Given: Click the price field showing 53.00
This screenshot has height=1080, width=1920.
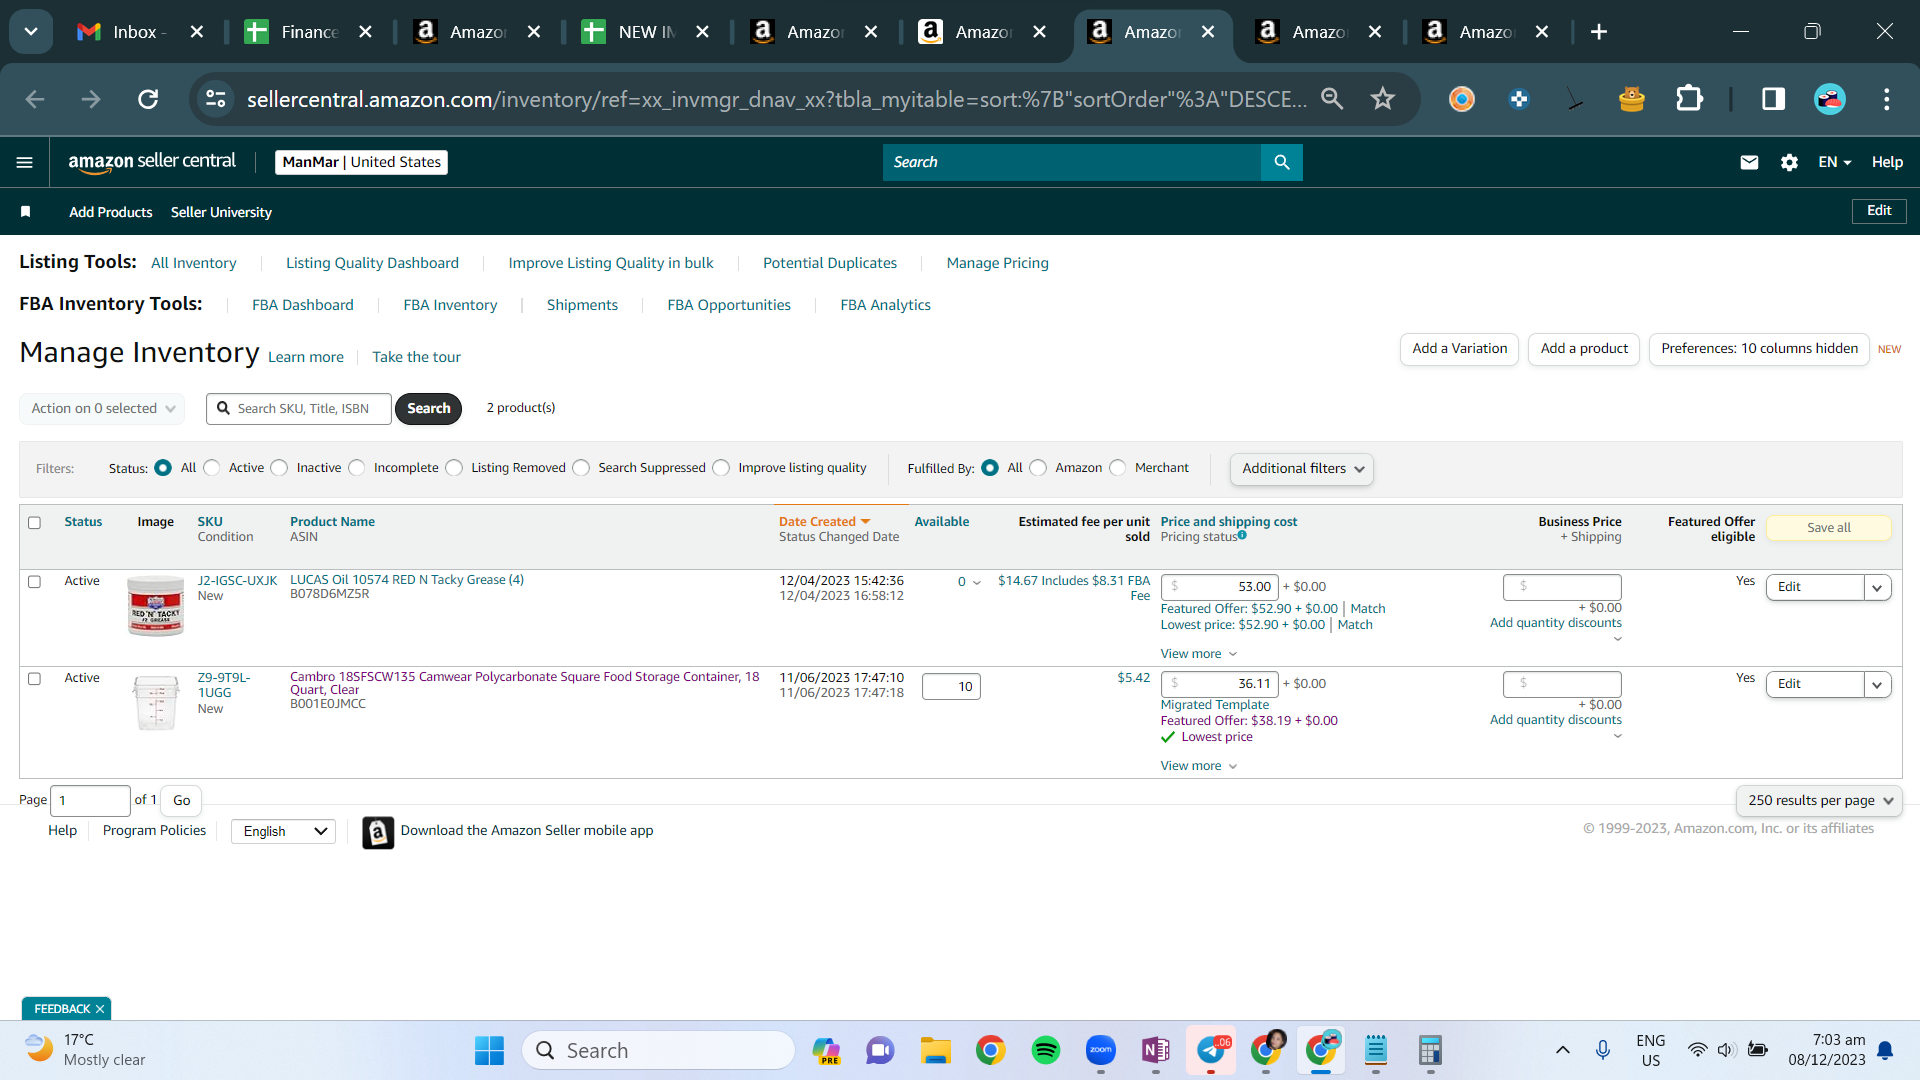Looking at the screenshot, I should [1220, 587].
